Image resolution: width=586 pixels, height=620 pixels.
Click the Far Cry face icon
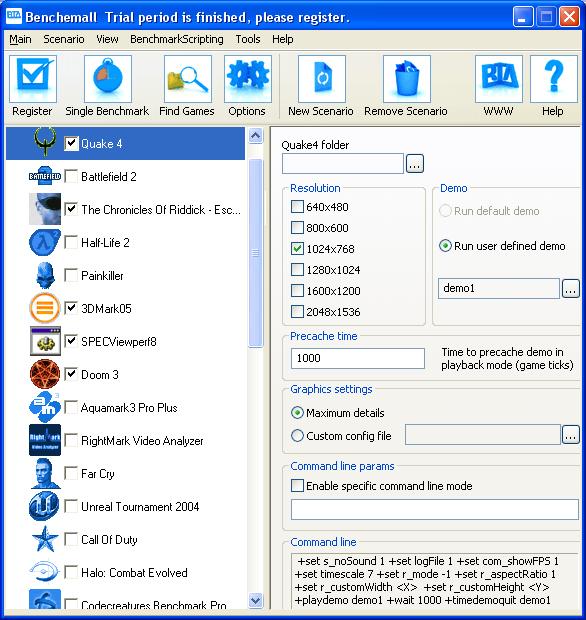click(45, 473)
